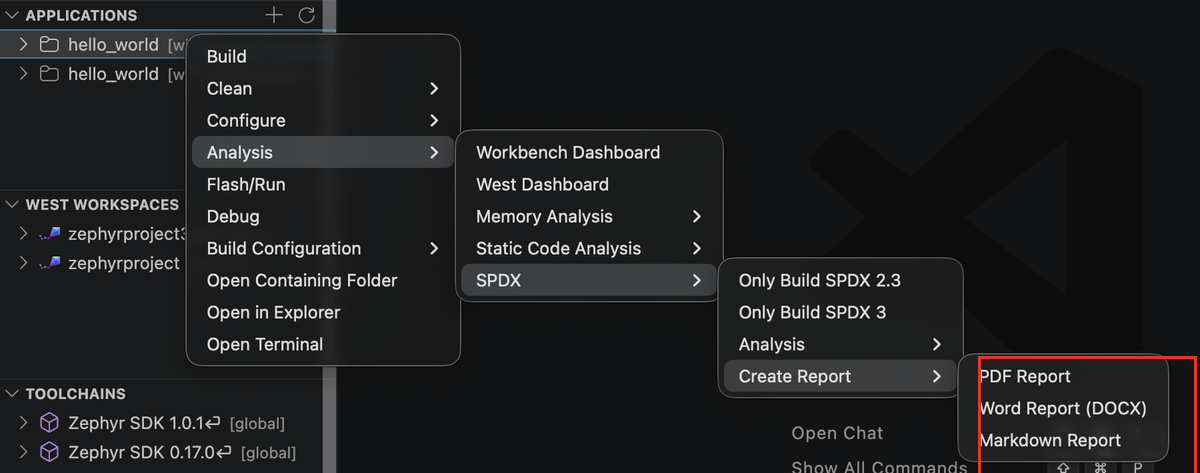The width and height of the screenshot is (1200, 473).
Task: Start Debug from the context menu
Action: point(323,217)
